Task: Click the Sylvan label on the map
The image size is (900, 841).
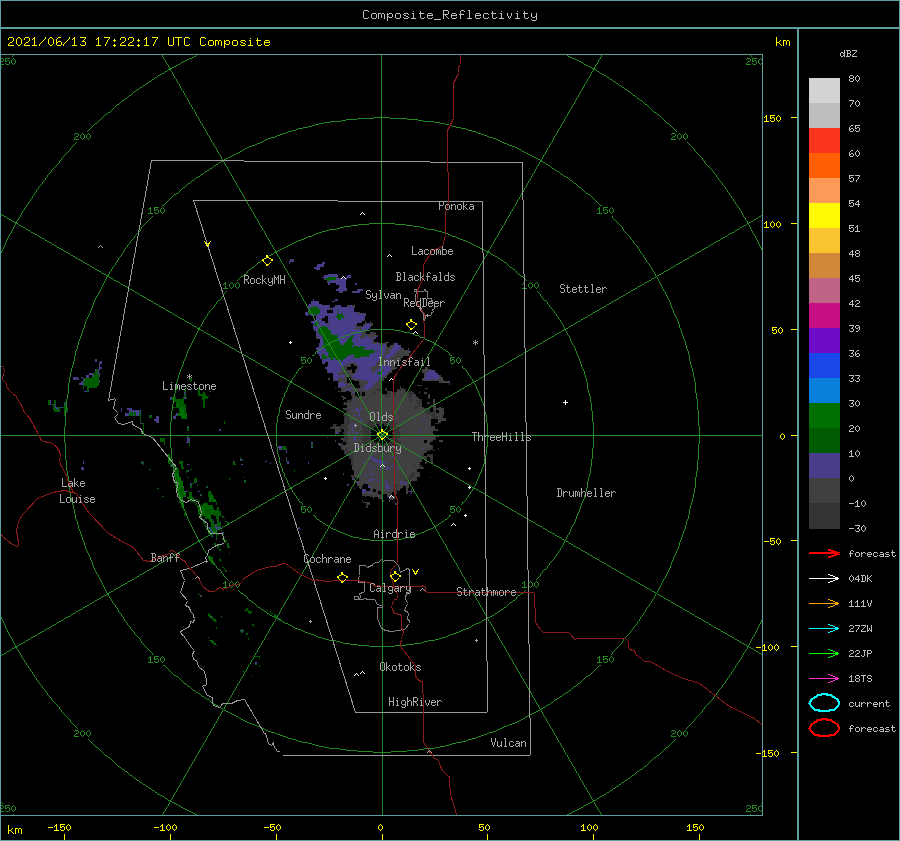Action: click(x=383, y=295)
